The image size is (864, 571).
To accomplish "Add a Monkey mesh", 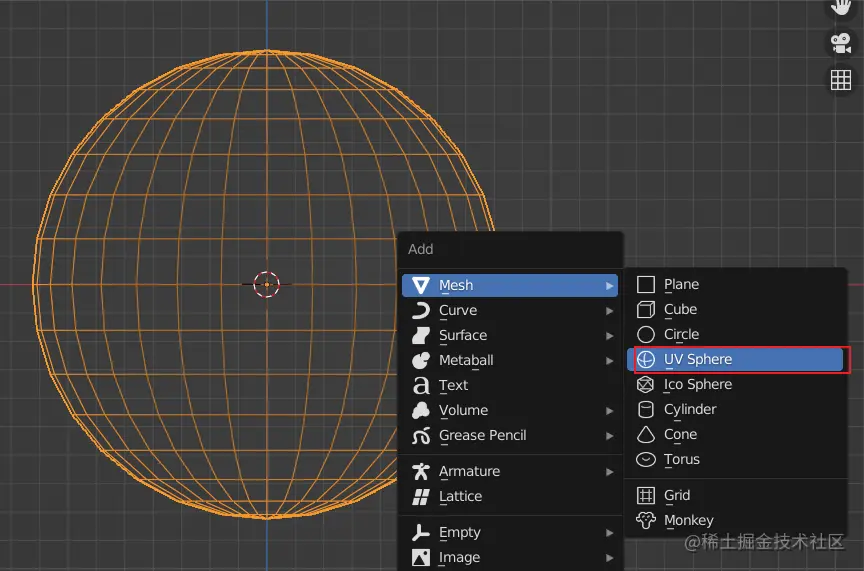I will tap(735, 520).
